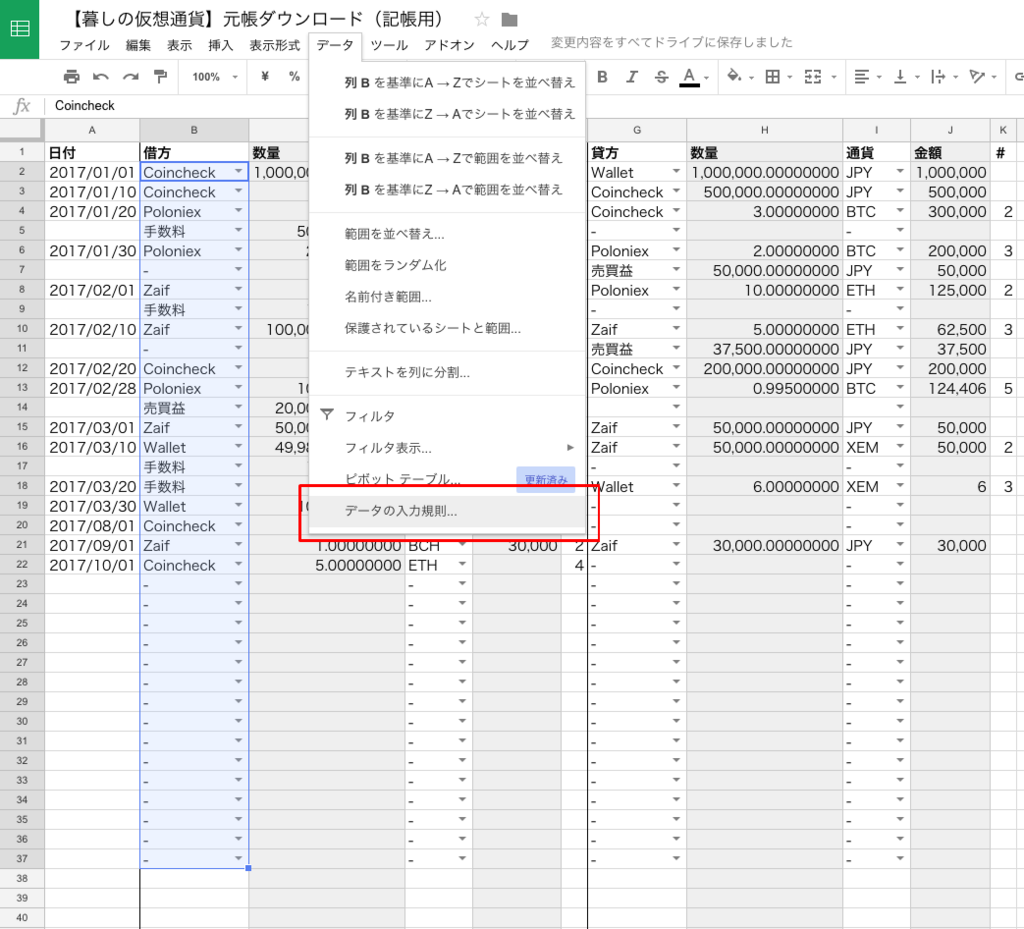Click the paint format tool
Viewport: 1024px width, 929px height.
tap(160, 76)
